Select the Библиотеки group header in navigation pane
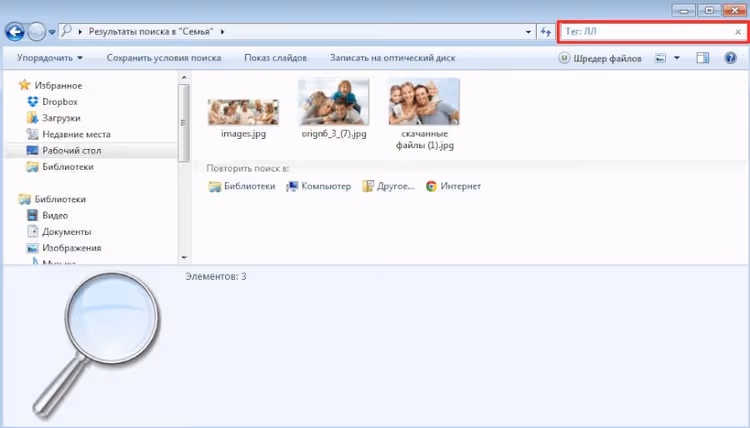This screenshot has width=750, height=428. click(x=60, y=199)
